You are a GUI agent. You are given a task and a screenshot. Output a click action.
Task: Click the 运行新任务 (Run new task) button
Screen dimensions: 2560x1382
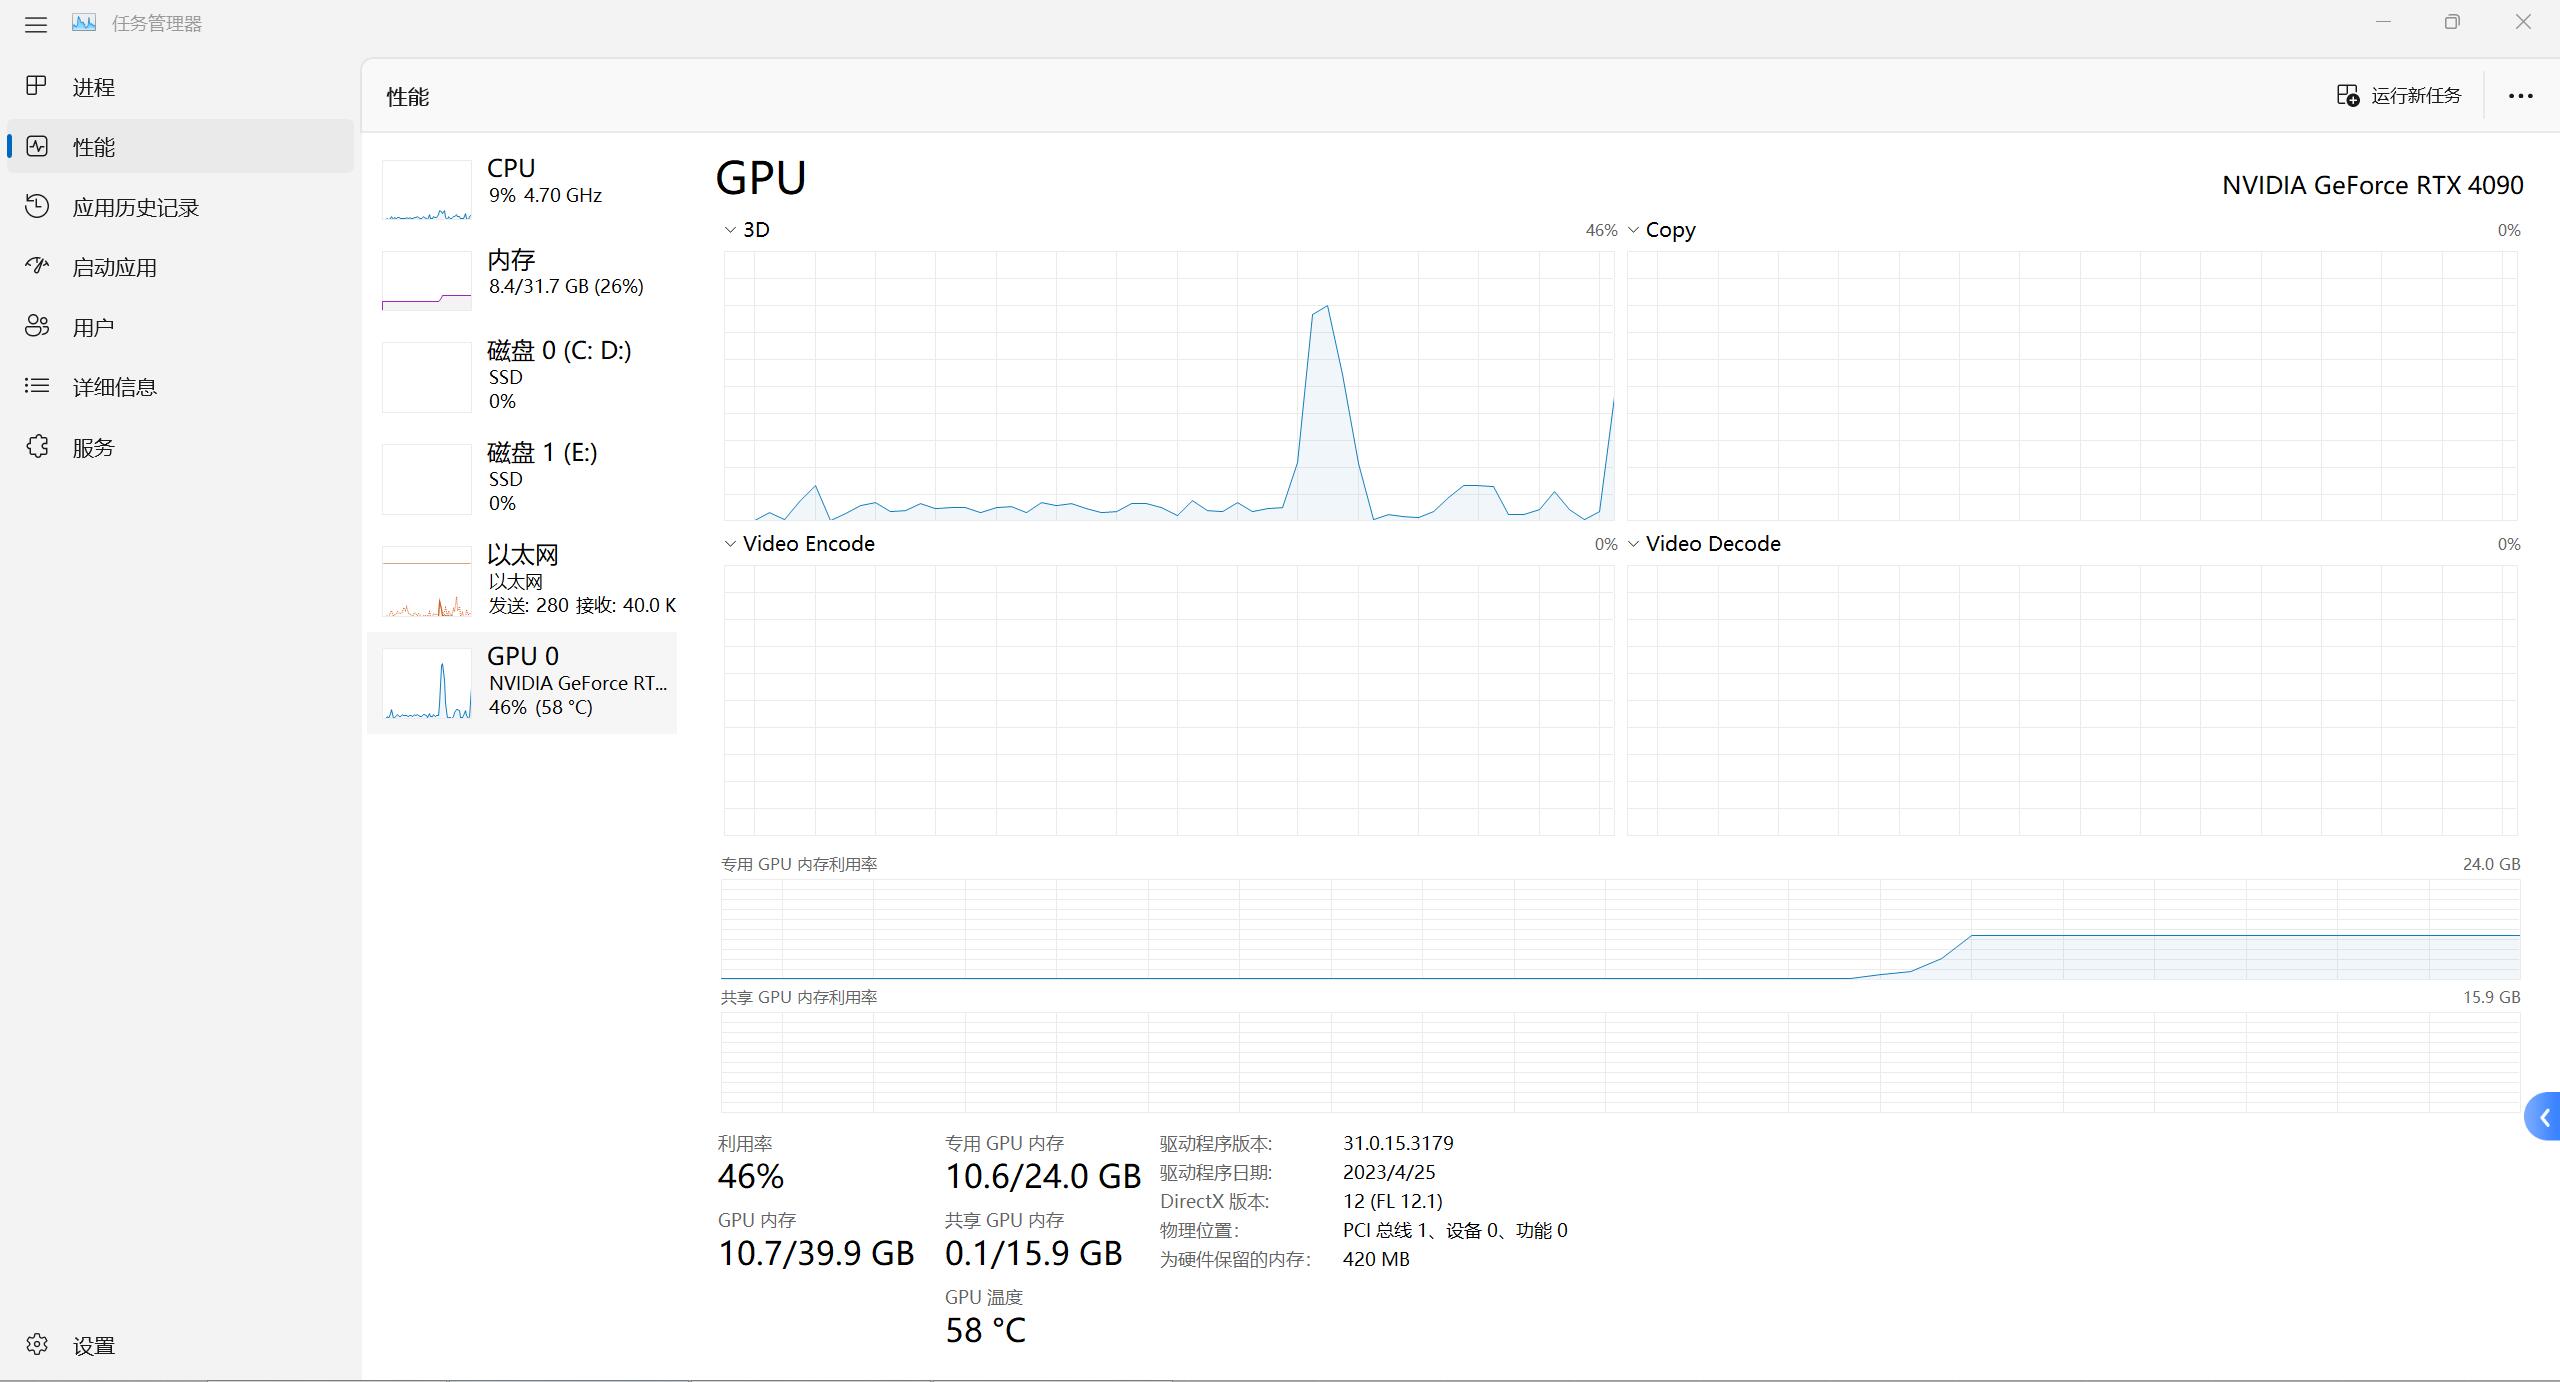tap(2399, 95)
